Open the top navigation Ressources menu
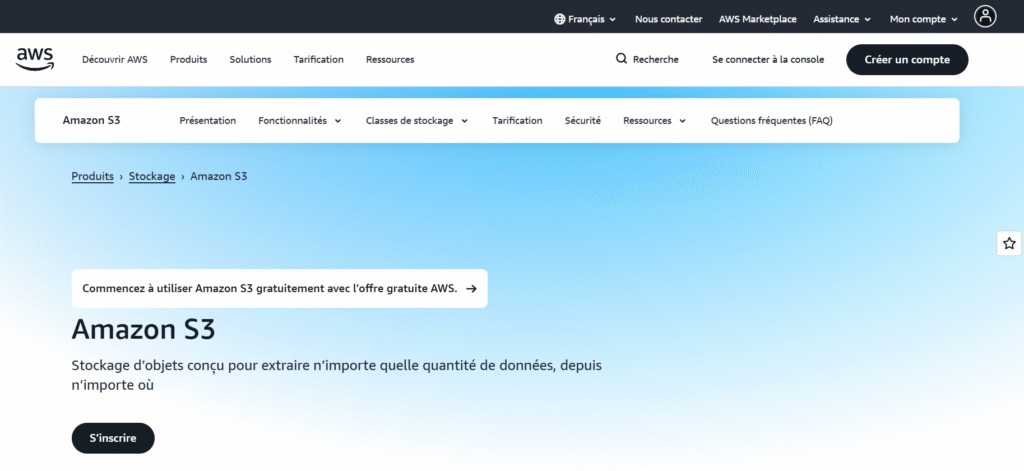The width and height of the screenshot is (1024, 471). (x=390, y=59)
